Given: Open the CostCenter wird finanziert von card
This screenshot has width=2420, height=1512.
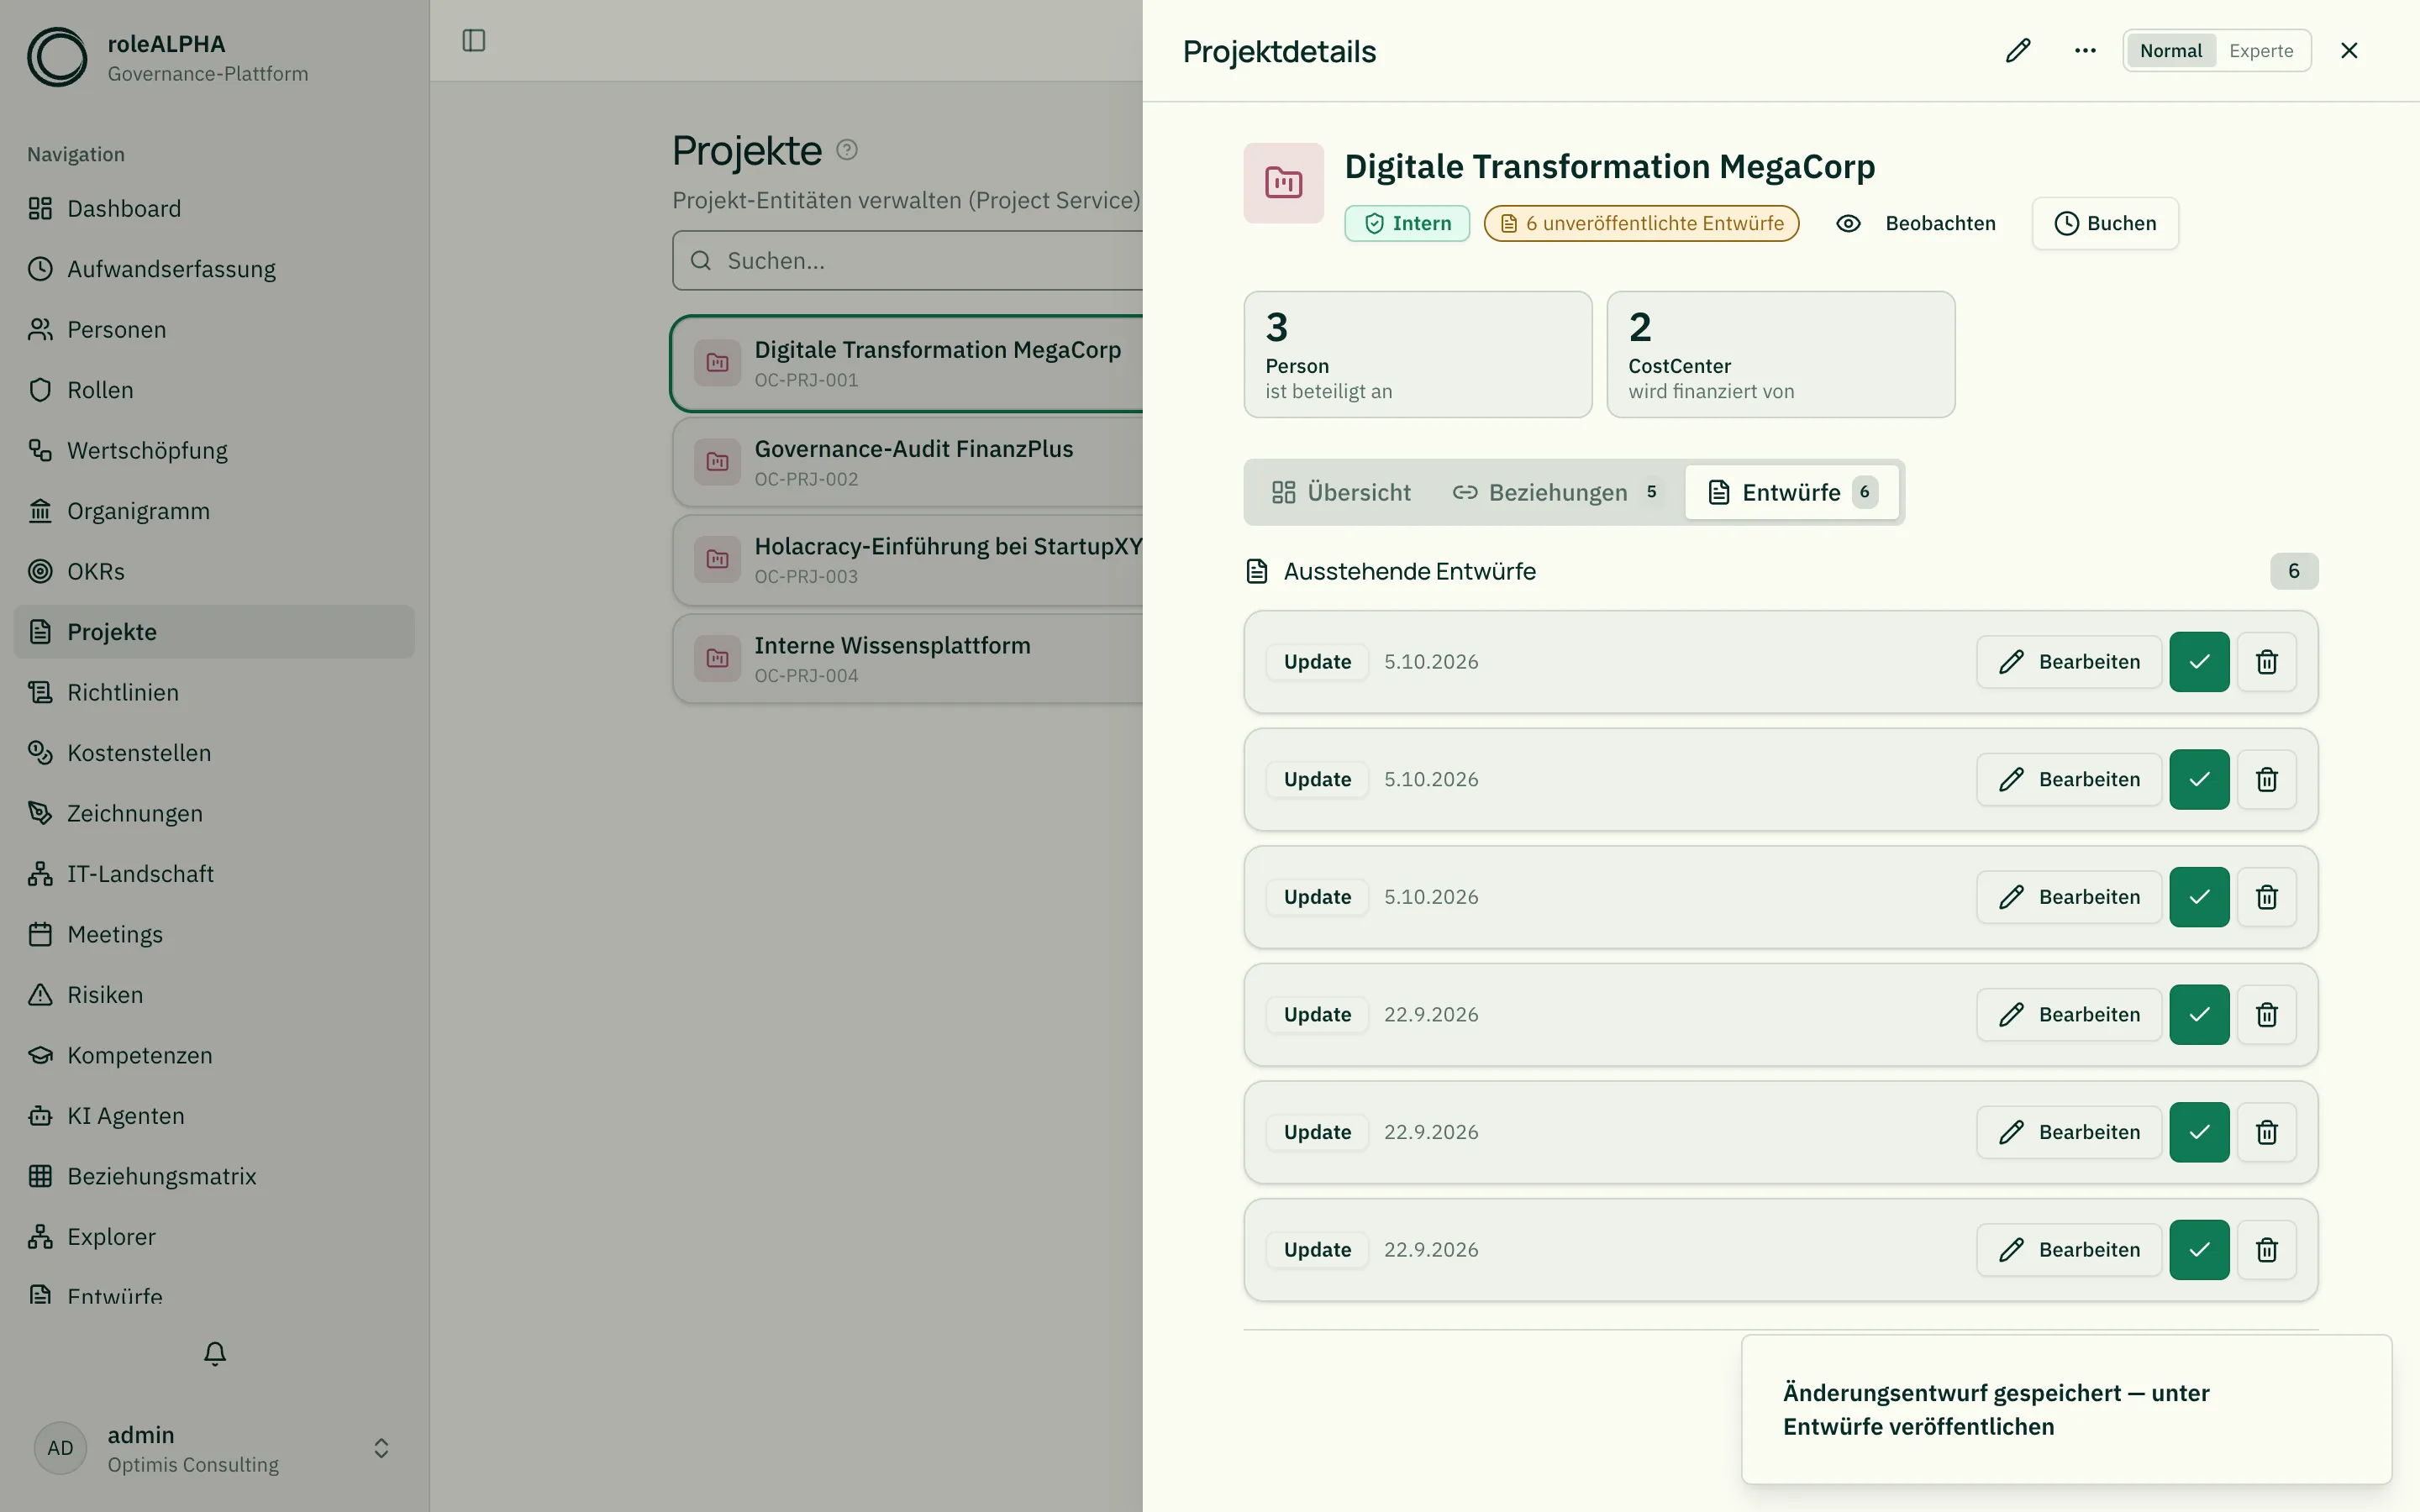Looking at the screenshot, I should pos(1781,354).
